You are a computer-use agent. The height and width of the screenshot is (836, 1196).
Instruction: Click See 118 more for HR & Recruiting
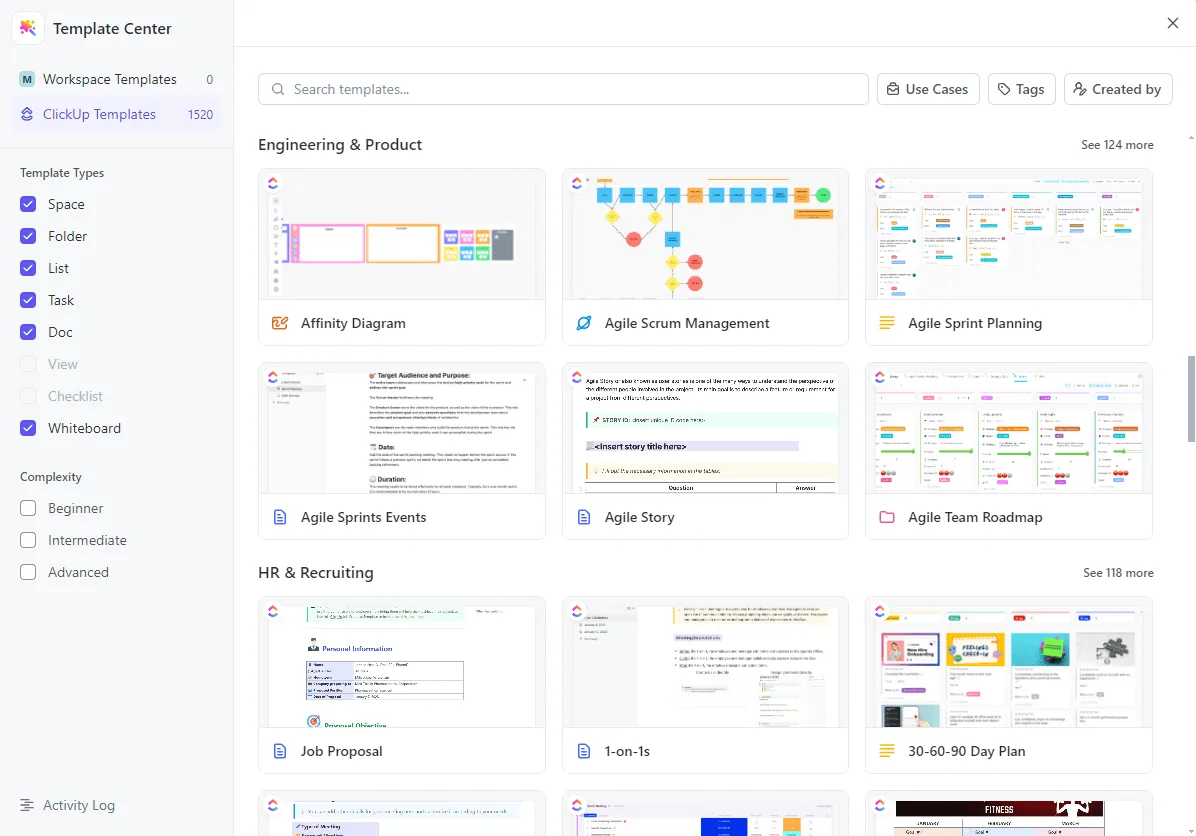(1118, 573)
